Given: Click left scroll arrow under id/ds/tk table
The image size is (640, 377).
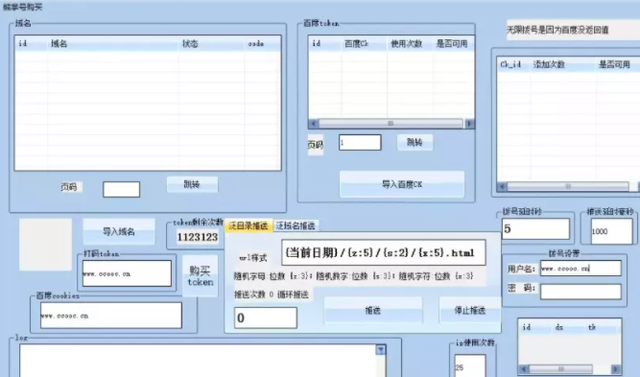Looking at the screenshot, I should [x=524, y=369].
